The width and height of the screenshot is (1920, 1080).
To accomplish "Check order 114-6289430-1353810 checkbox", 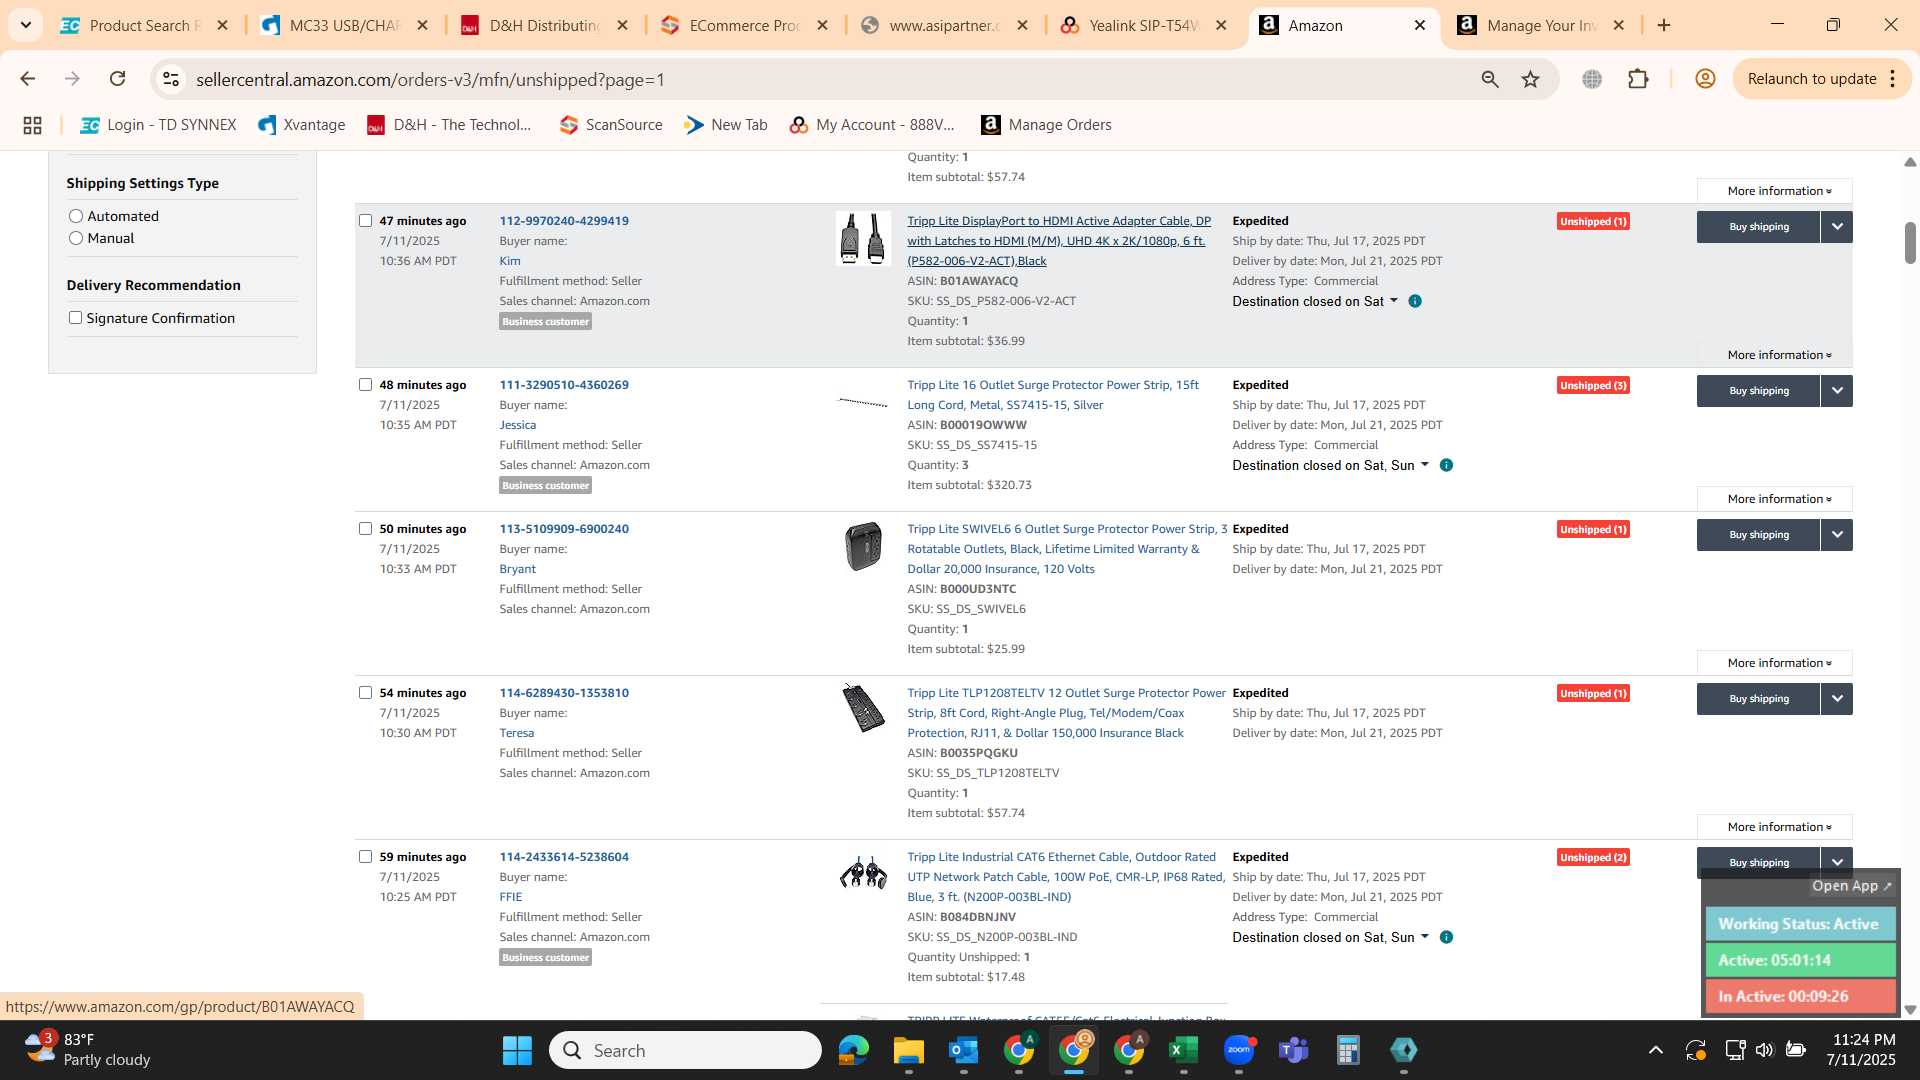I will [x=365, y=693].
